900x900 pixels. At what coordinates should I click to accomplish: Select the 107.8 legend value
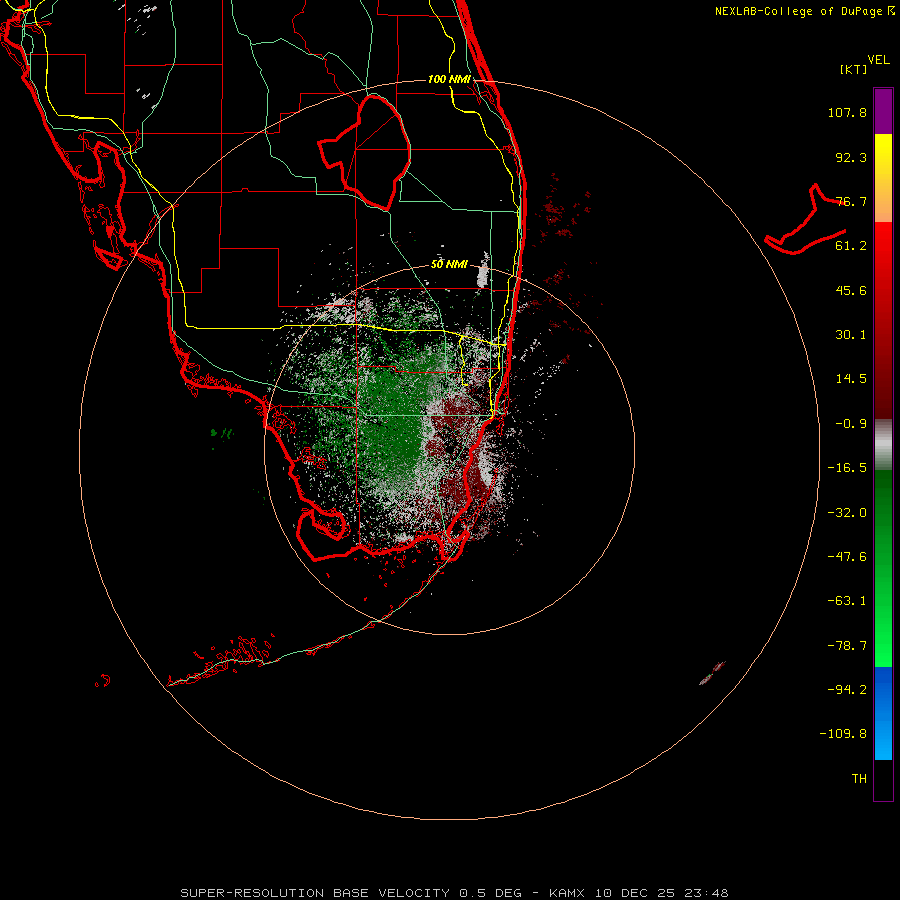tap(847, 112)
